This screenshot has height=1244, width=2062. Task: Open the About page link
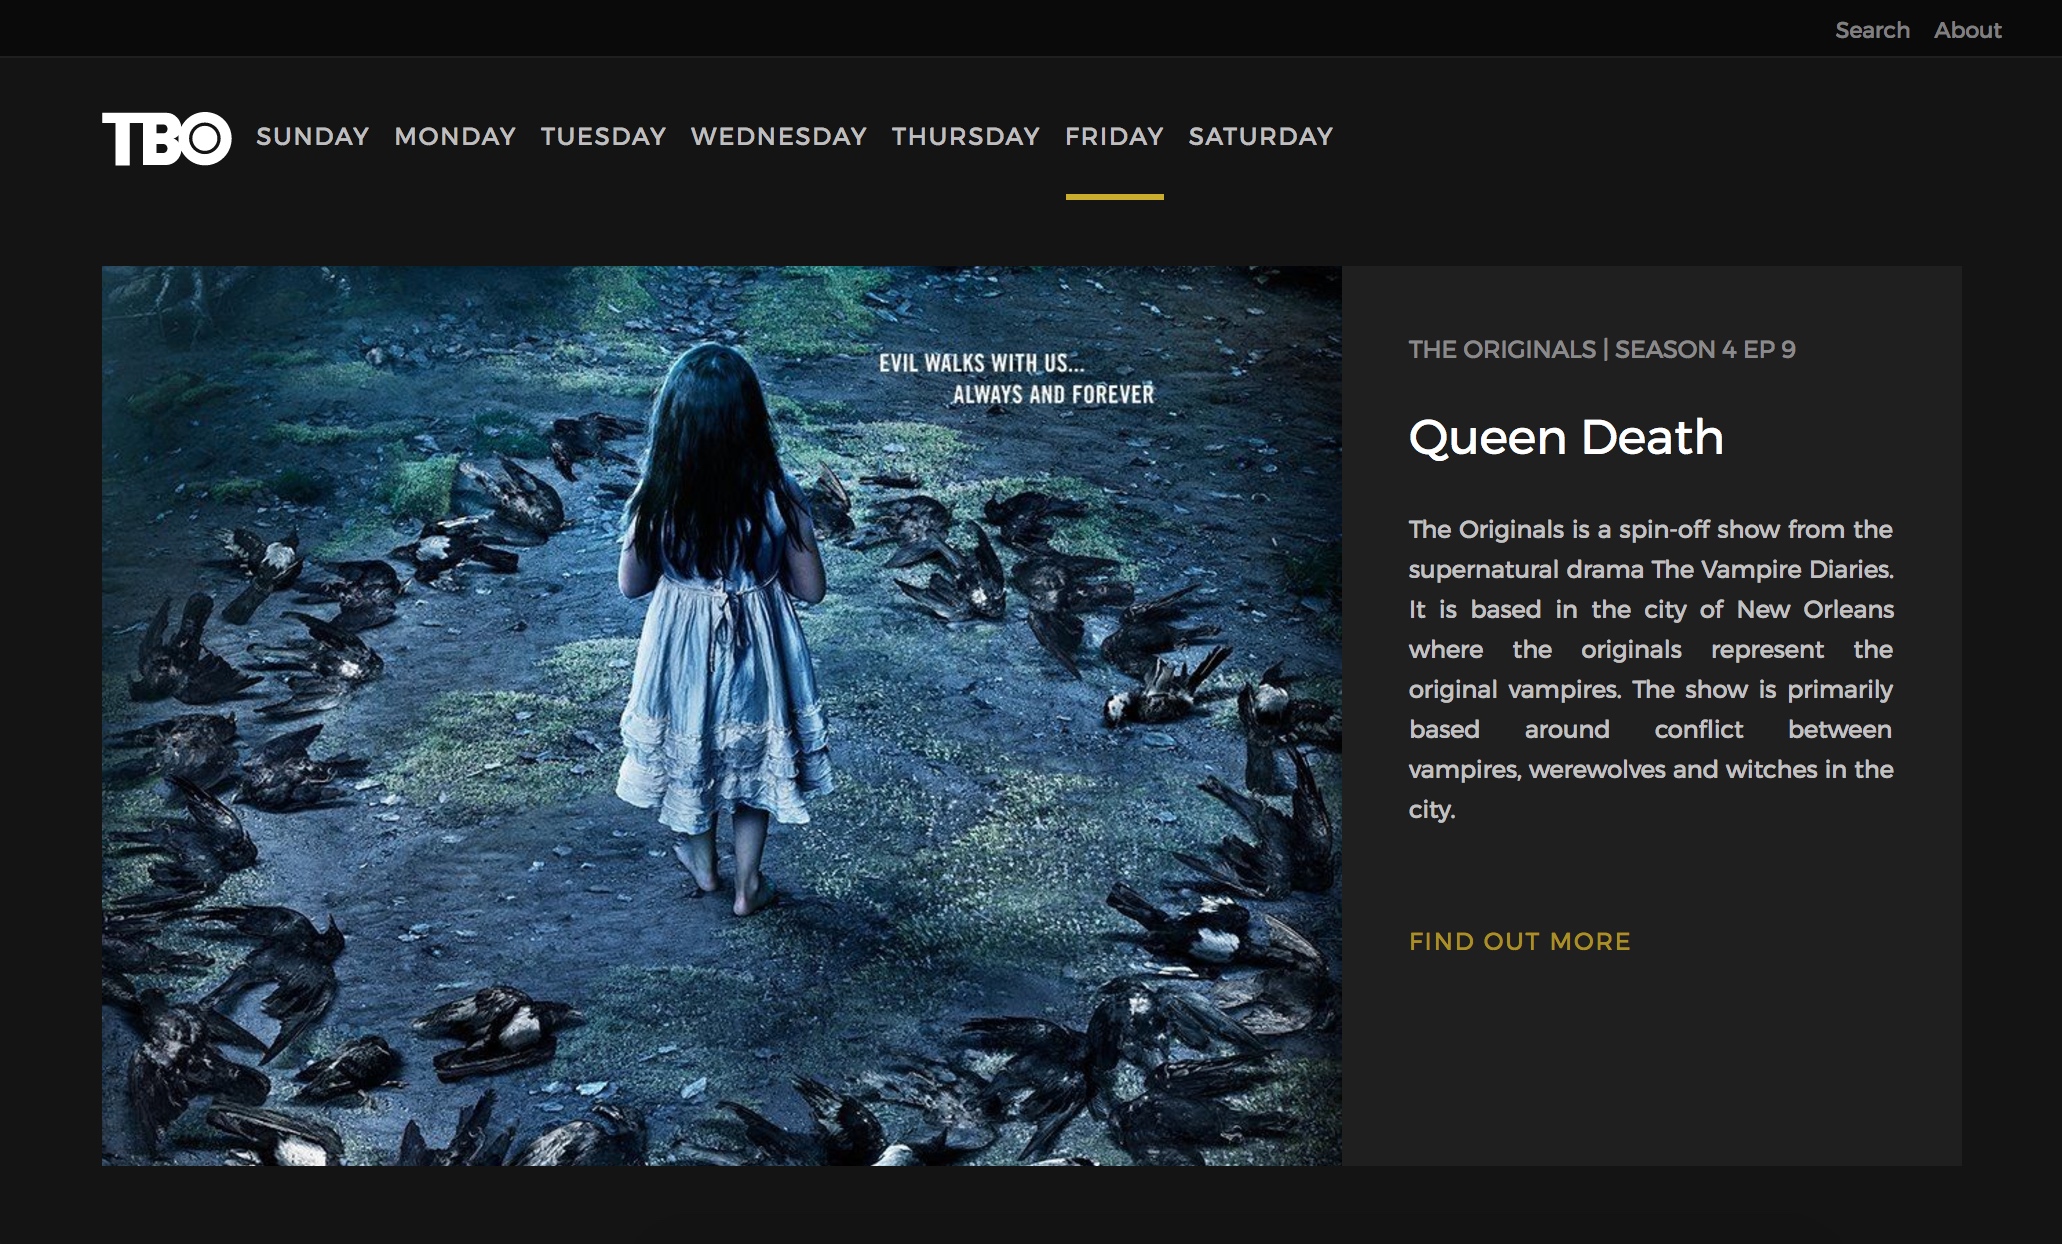(1967, 30)
